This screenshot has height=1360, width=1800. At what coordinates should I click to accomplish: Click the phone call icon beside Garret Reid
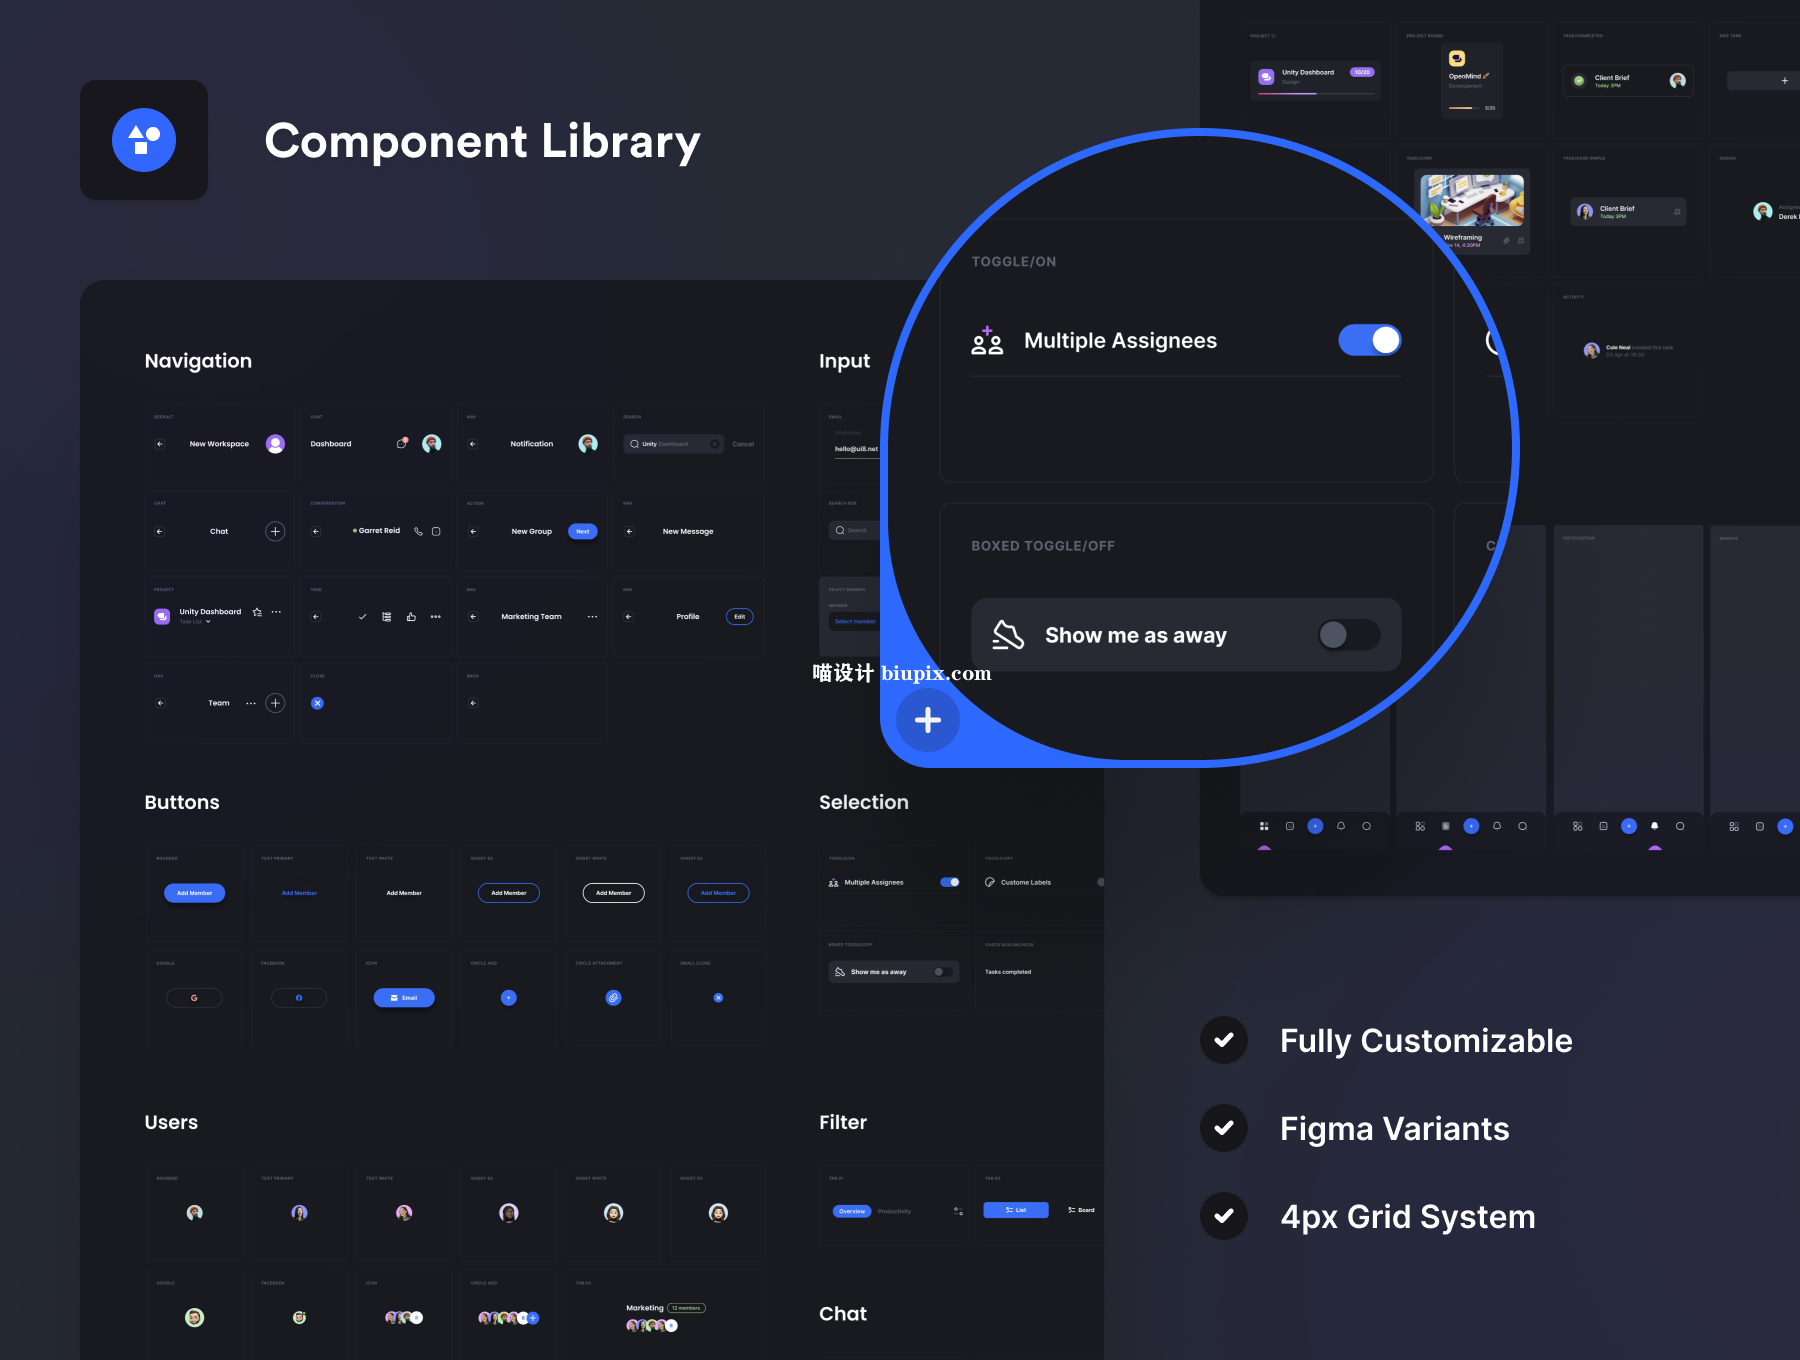coord(419,531)
